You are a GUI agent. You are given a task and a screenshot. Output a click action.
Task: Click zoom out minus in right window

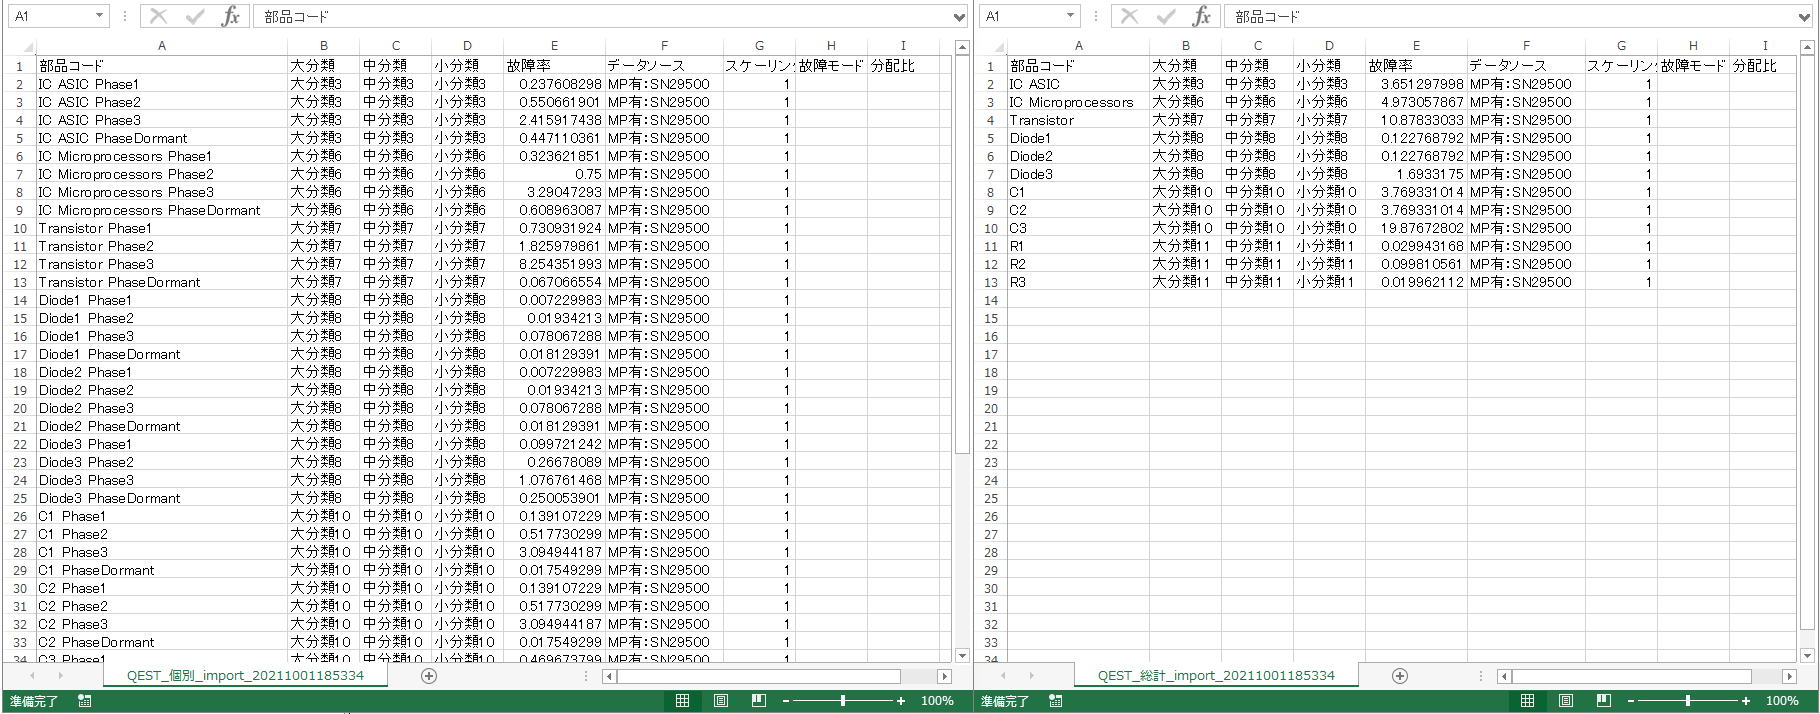click(x=1630, y=701)
